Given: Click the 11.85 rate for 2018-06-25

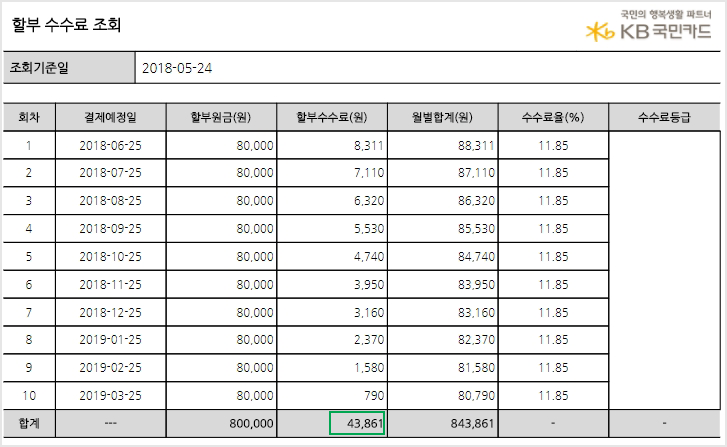Looking at the screenshot, I should pos(553,146).
